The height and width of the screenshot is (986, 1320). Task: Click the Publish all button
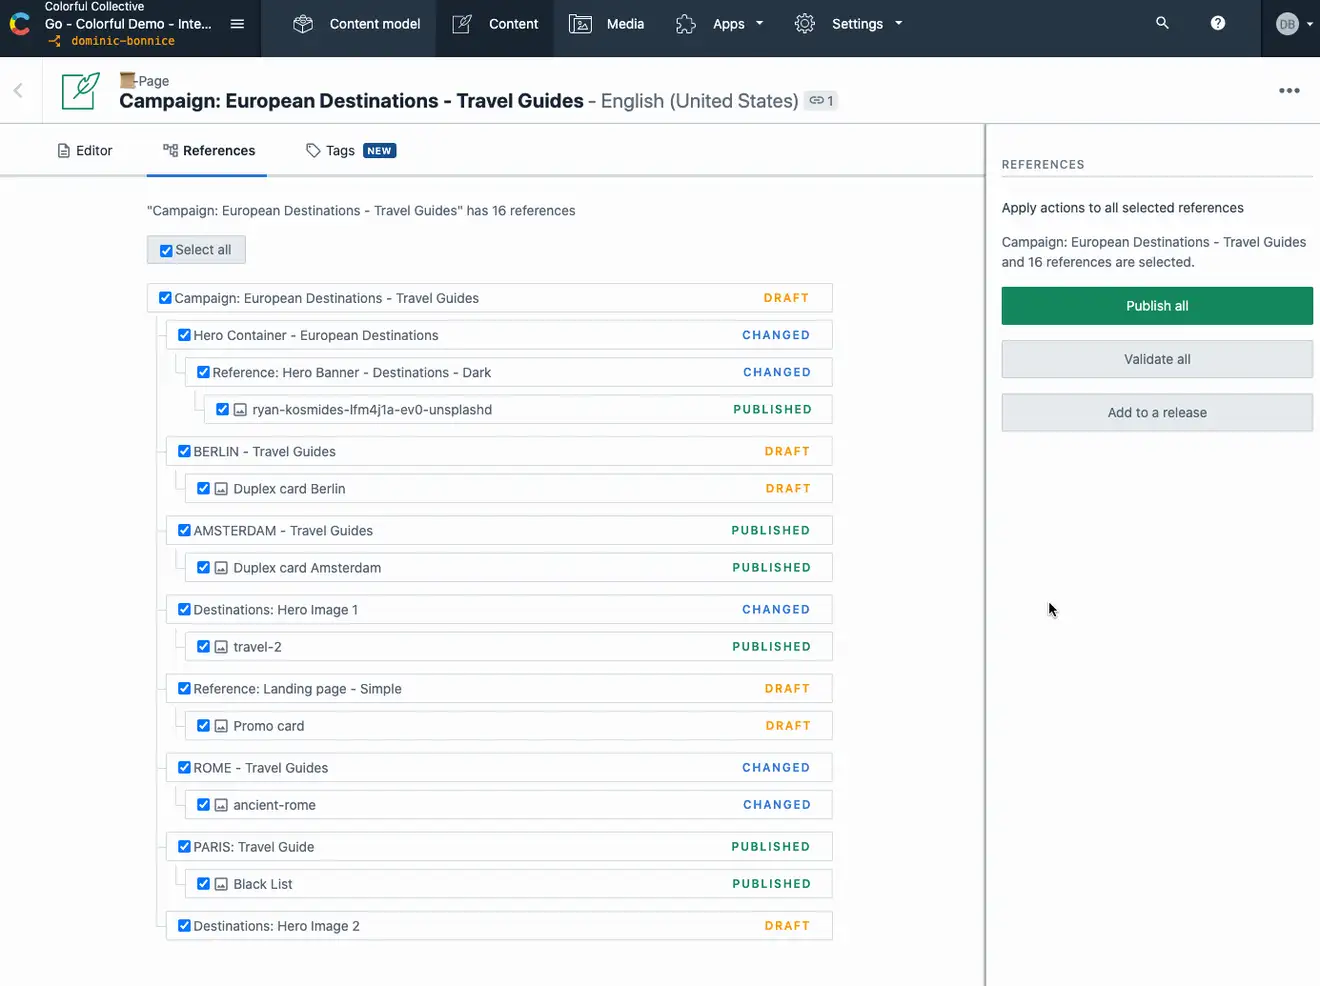click(1157, 306)
